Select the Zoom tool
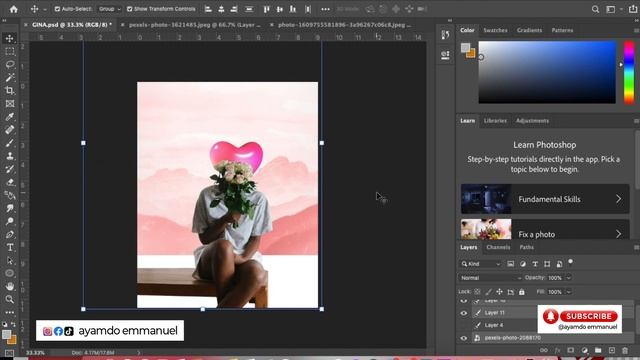This screenshot has height=360, width=640. 10,300
